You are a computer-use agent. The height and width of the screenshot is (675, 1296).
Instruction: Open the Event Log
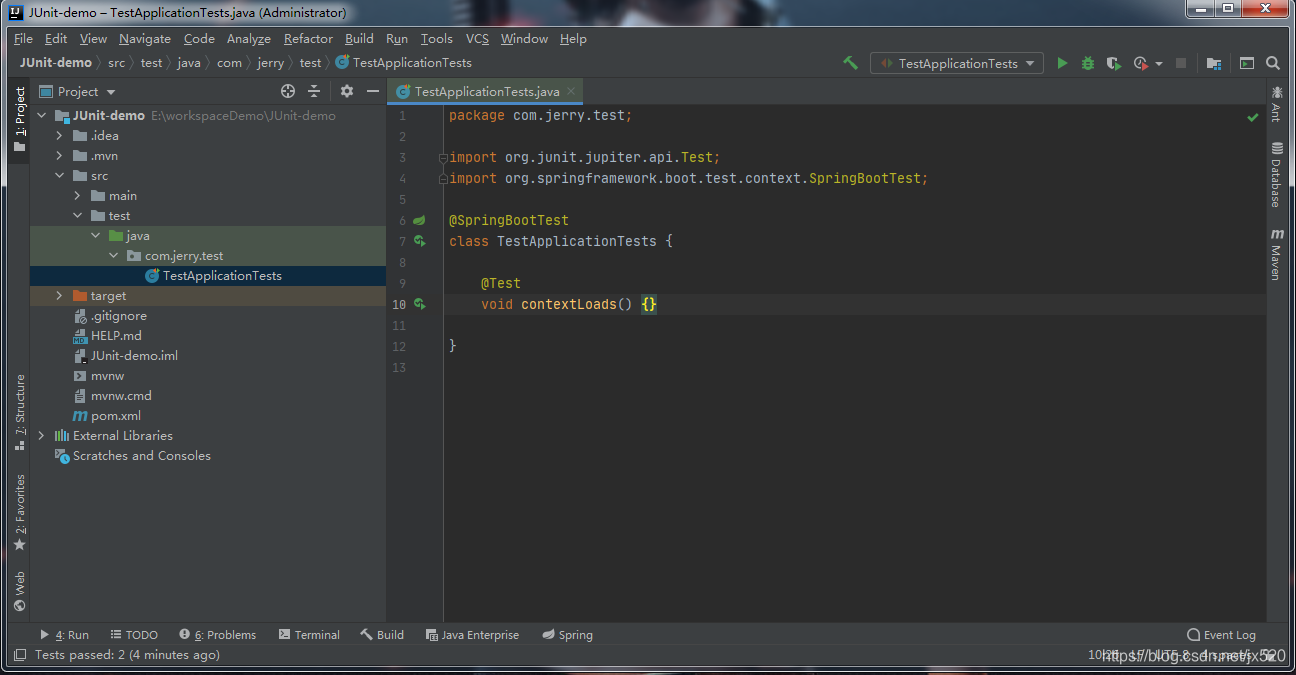click(x=1221, y=635)
